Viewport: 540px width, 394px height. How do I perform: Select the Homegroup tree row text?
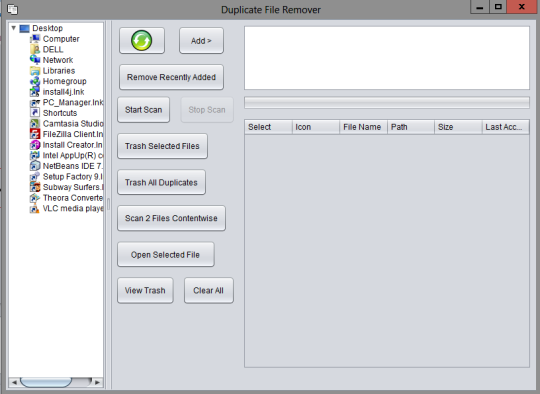[x=64, y=81]
